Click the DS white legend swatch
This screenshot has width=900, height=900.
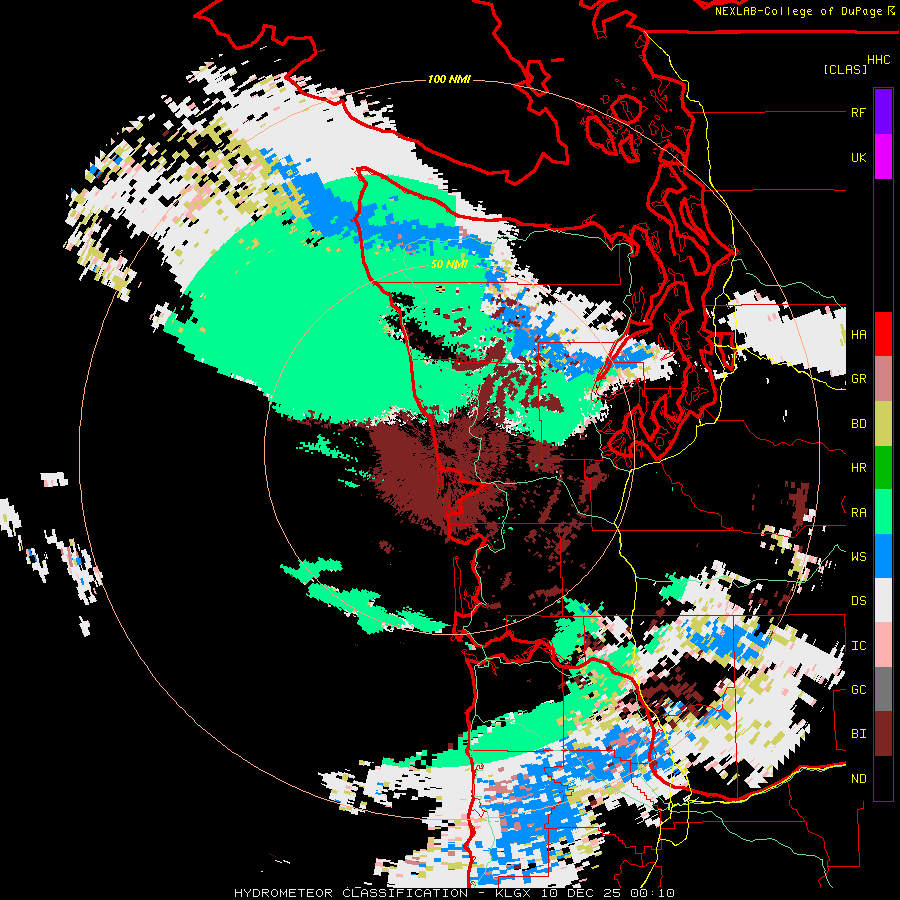click(883, 600)
